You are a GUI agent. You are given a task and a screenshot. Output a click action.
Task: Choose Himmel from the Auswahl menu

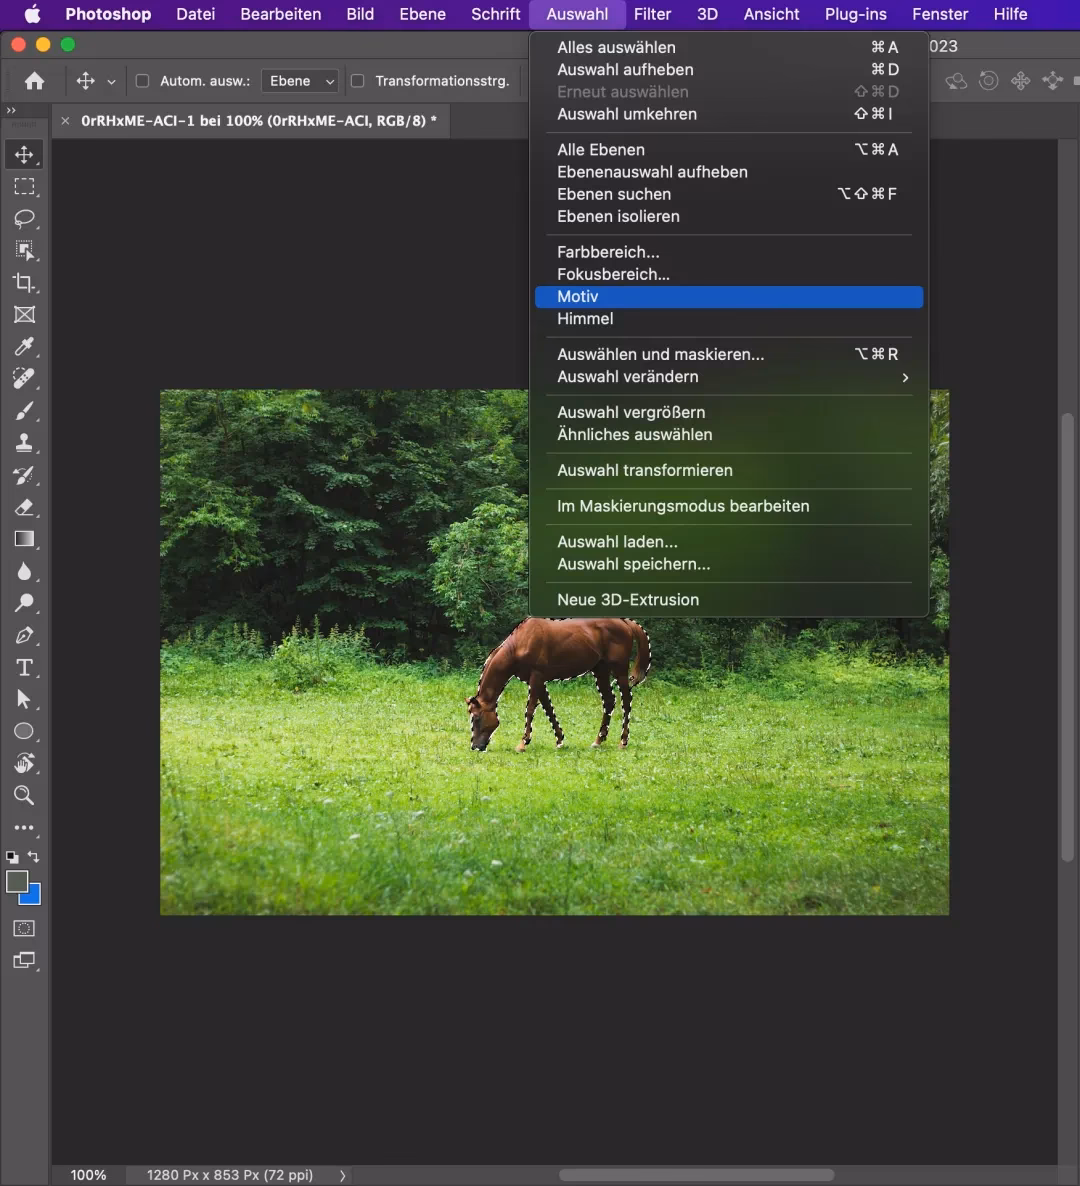585,318
